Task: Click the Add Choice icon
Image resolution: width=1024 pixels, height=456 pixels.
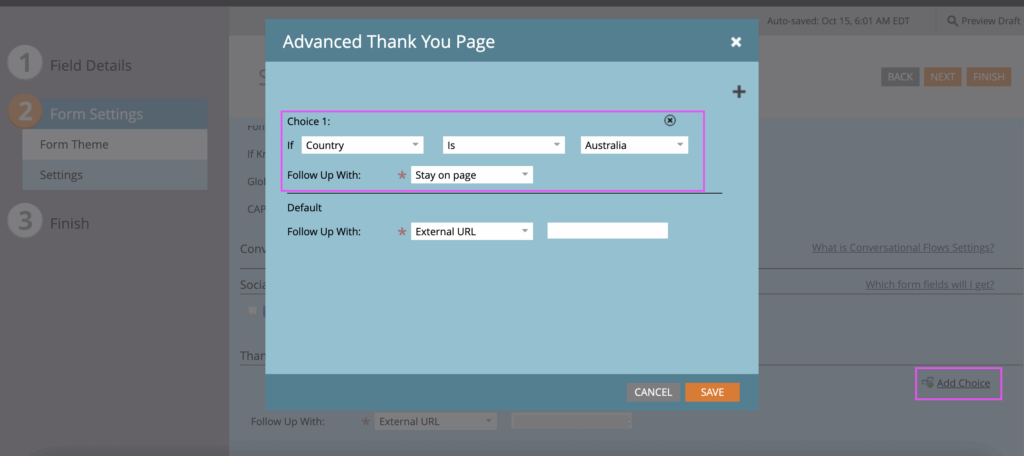Action: click(927, 383)
